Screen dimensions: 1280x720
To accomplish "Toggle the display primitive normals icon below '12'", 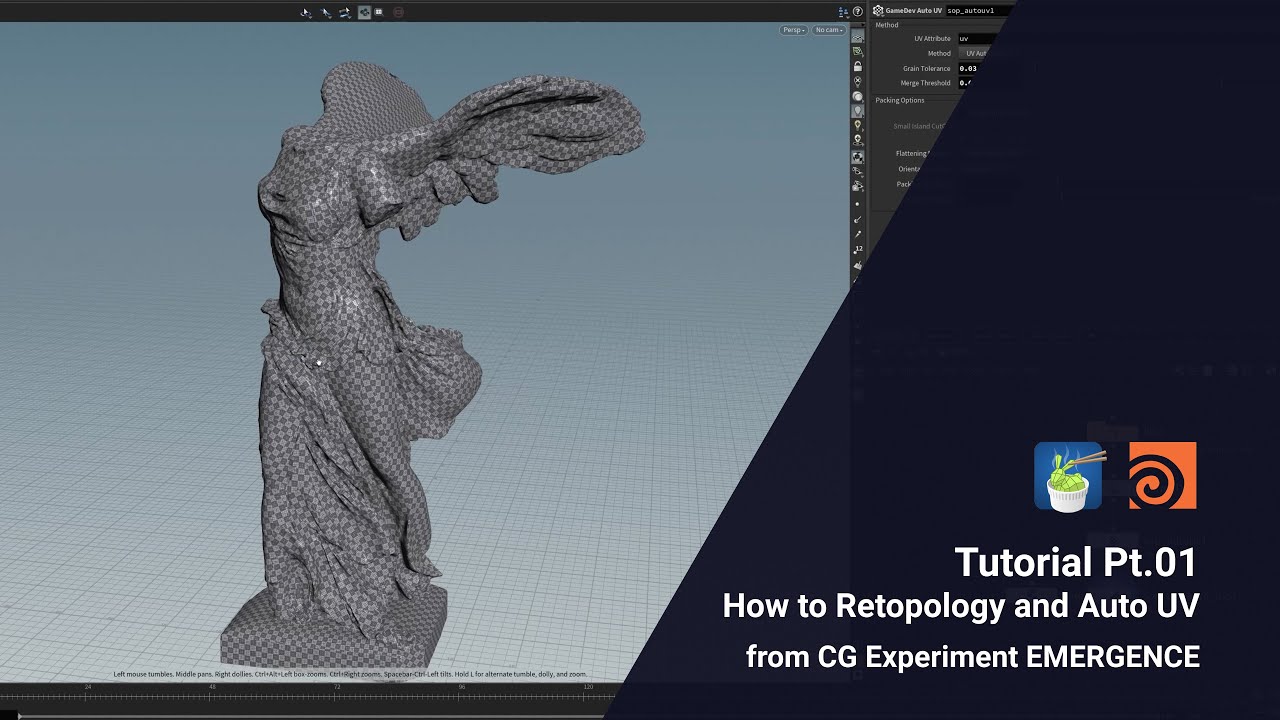I will pyautogui.click(x=858, y=266).
